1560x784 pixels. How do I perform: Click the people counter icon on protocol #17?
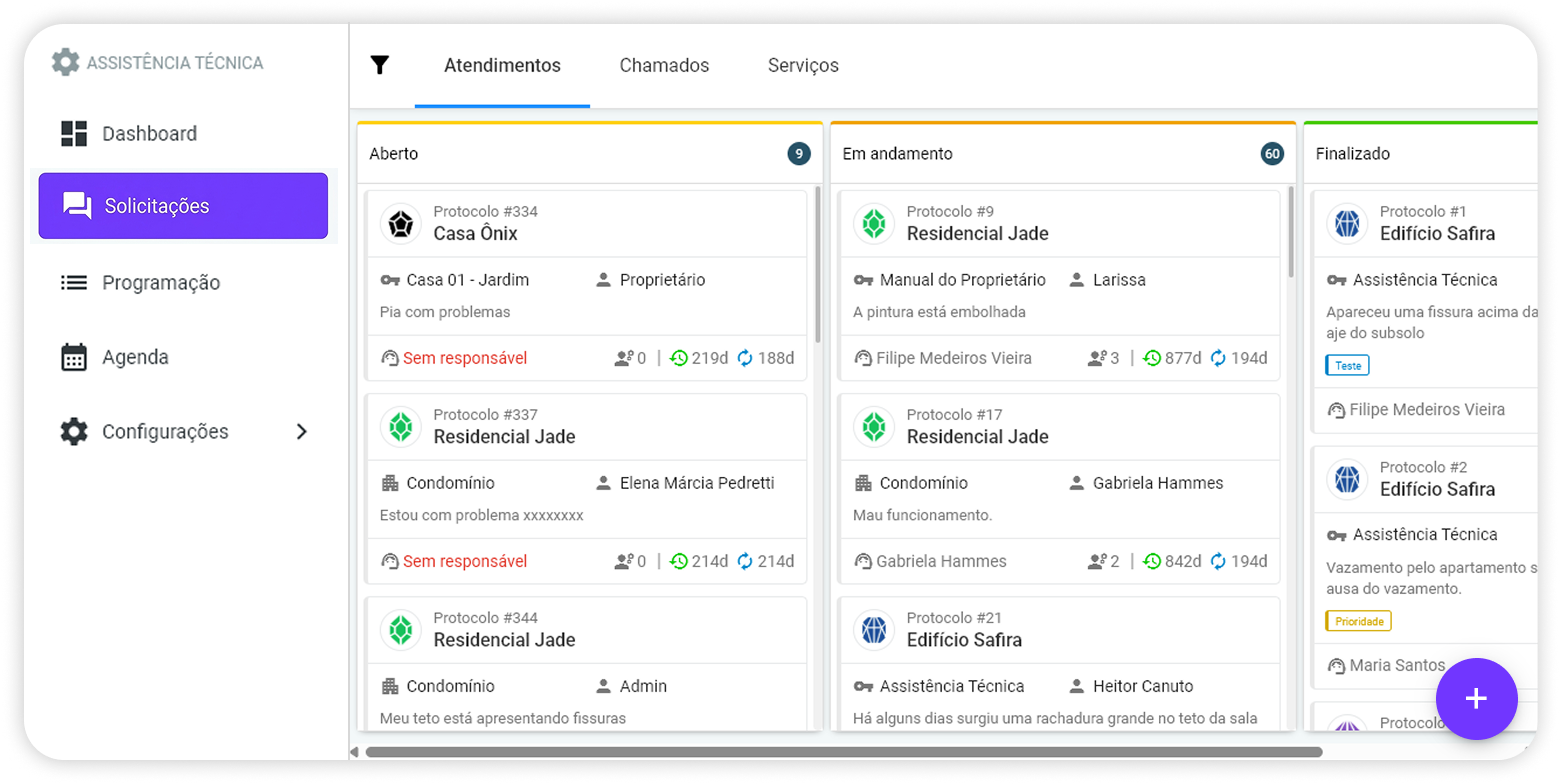point(1097,560)
